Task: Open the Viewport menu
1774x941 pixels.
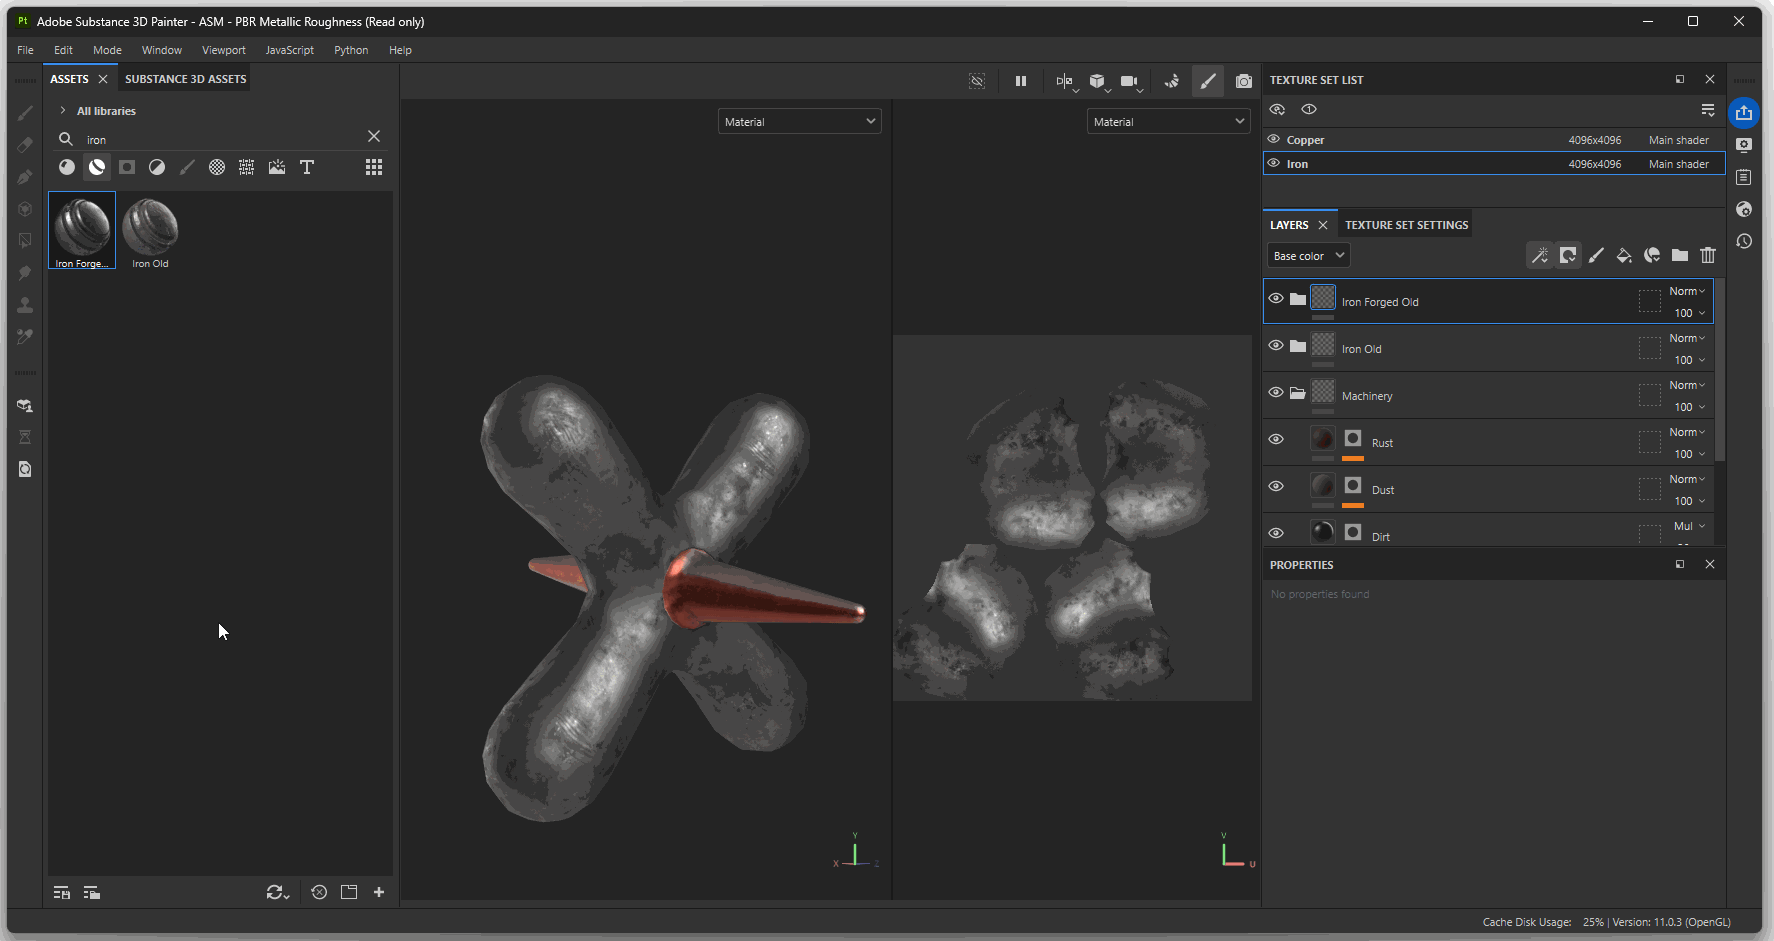Action: [223, 50]
